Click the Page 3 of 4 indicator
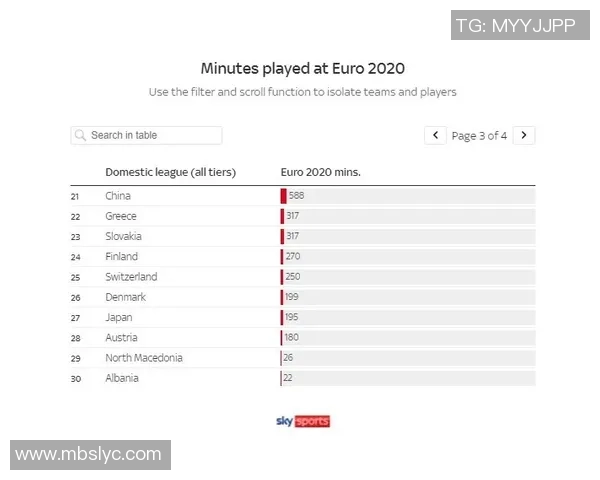600x480 pixels. (x=480, y=135)
